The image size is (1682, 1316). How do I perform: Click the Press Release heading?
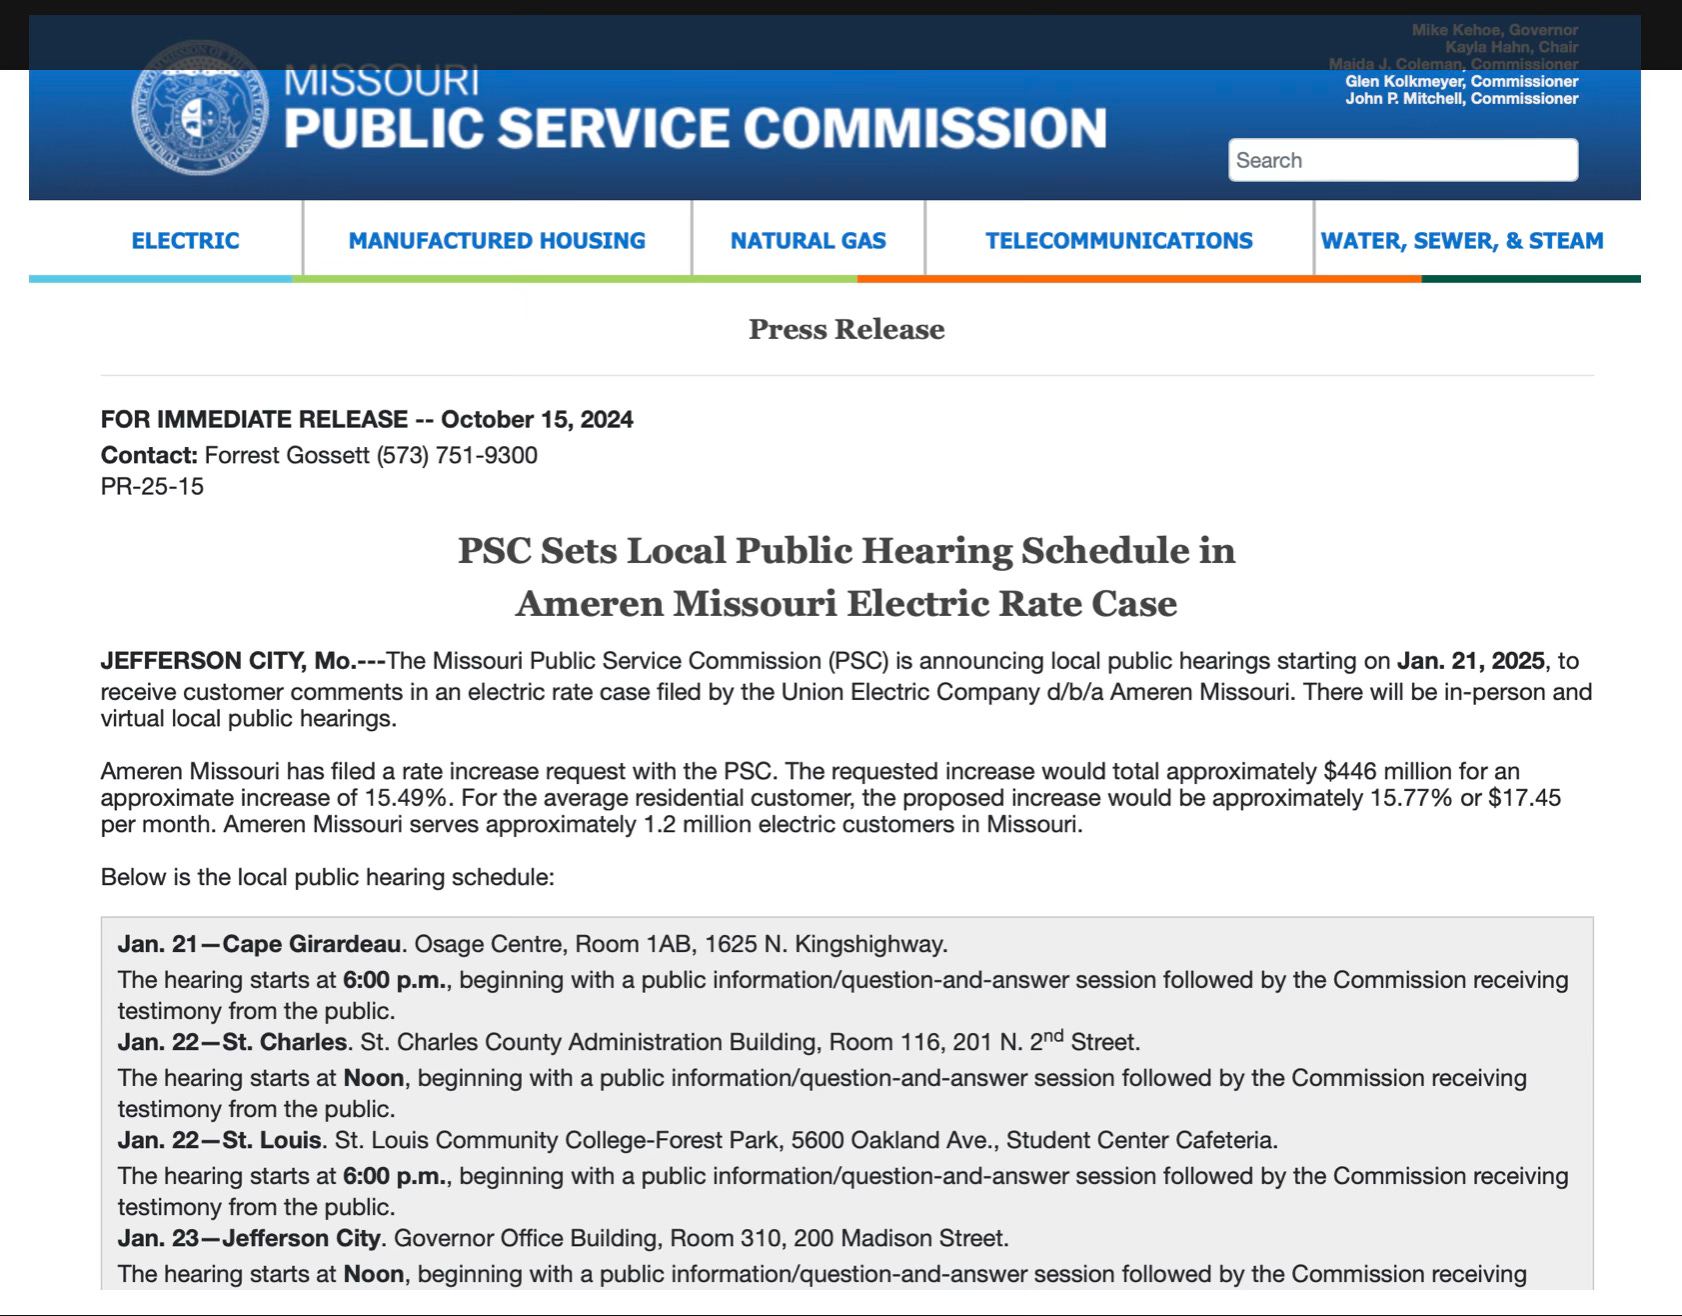[846, 329]
